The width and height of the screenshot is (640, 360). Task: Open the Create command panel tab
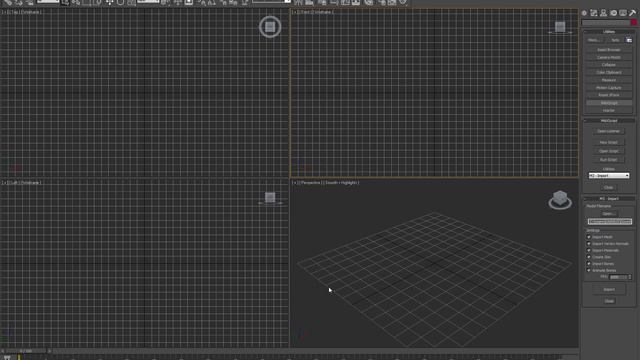click(x=584, y=13)
